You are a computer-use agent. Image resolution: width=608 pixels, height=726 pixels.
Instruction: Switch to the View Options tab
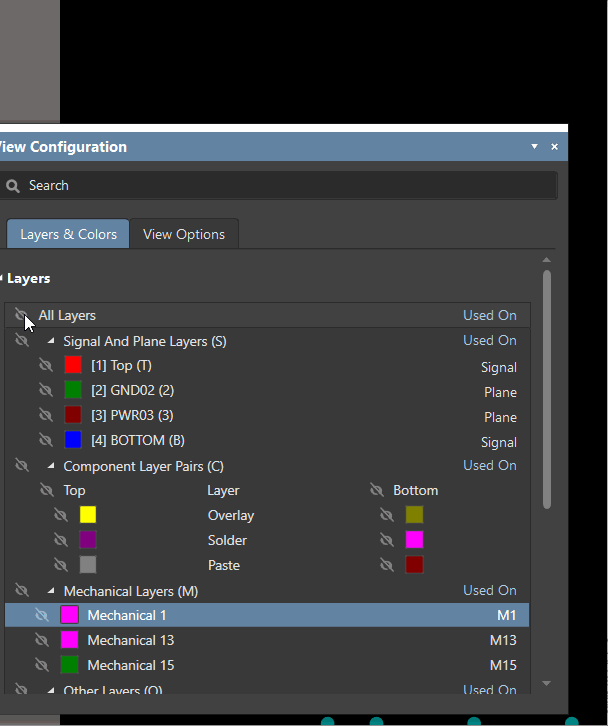(x=184, y=234)
